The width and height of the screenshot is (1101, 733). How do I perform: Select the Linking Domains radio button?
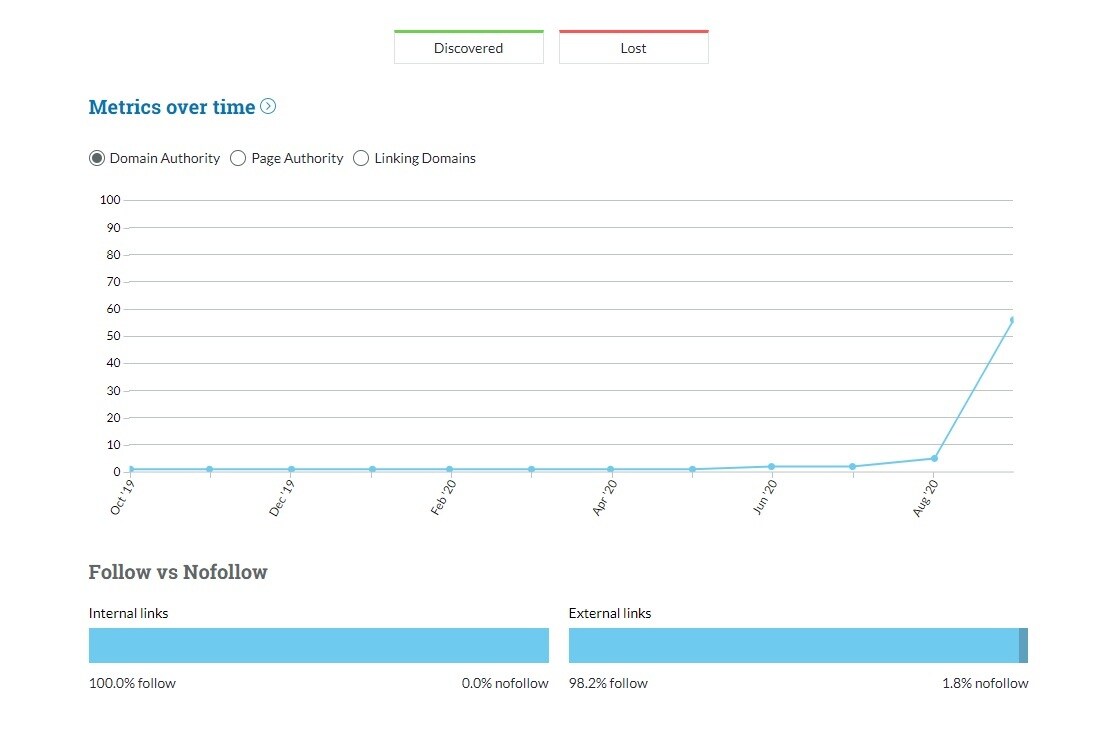[361, 158]
